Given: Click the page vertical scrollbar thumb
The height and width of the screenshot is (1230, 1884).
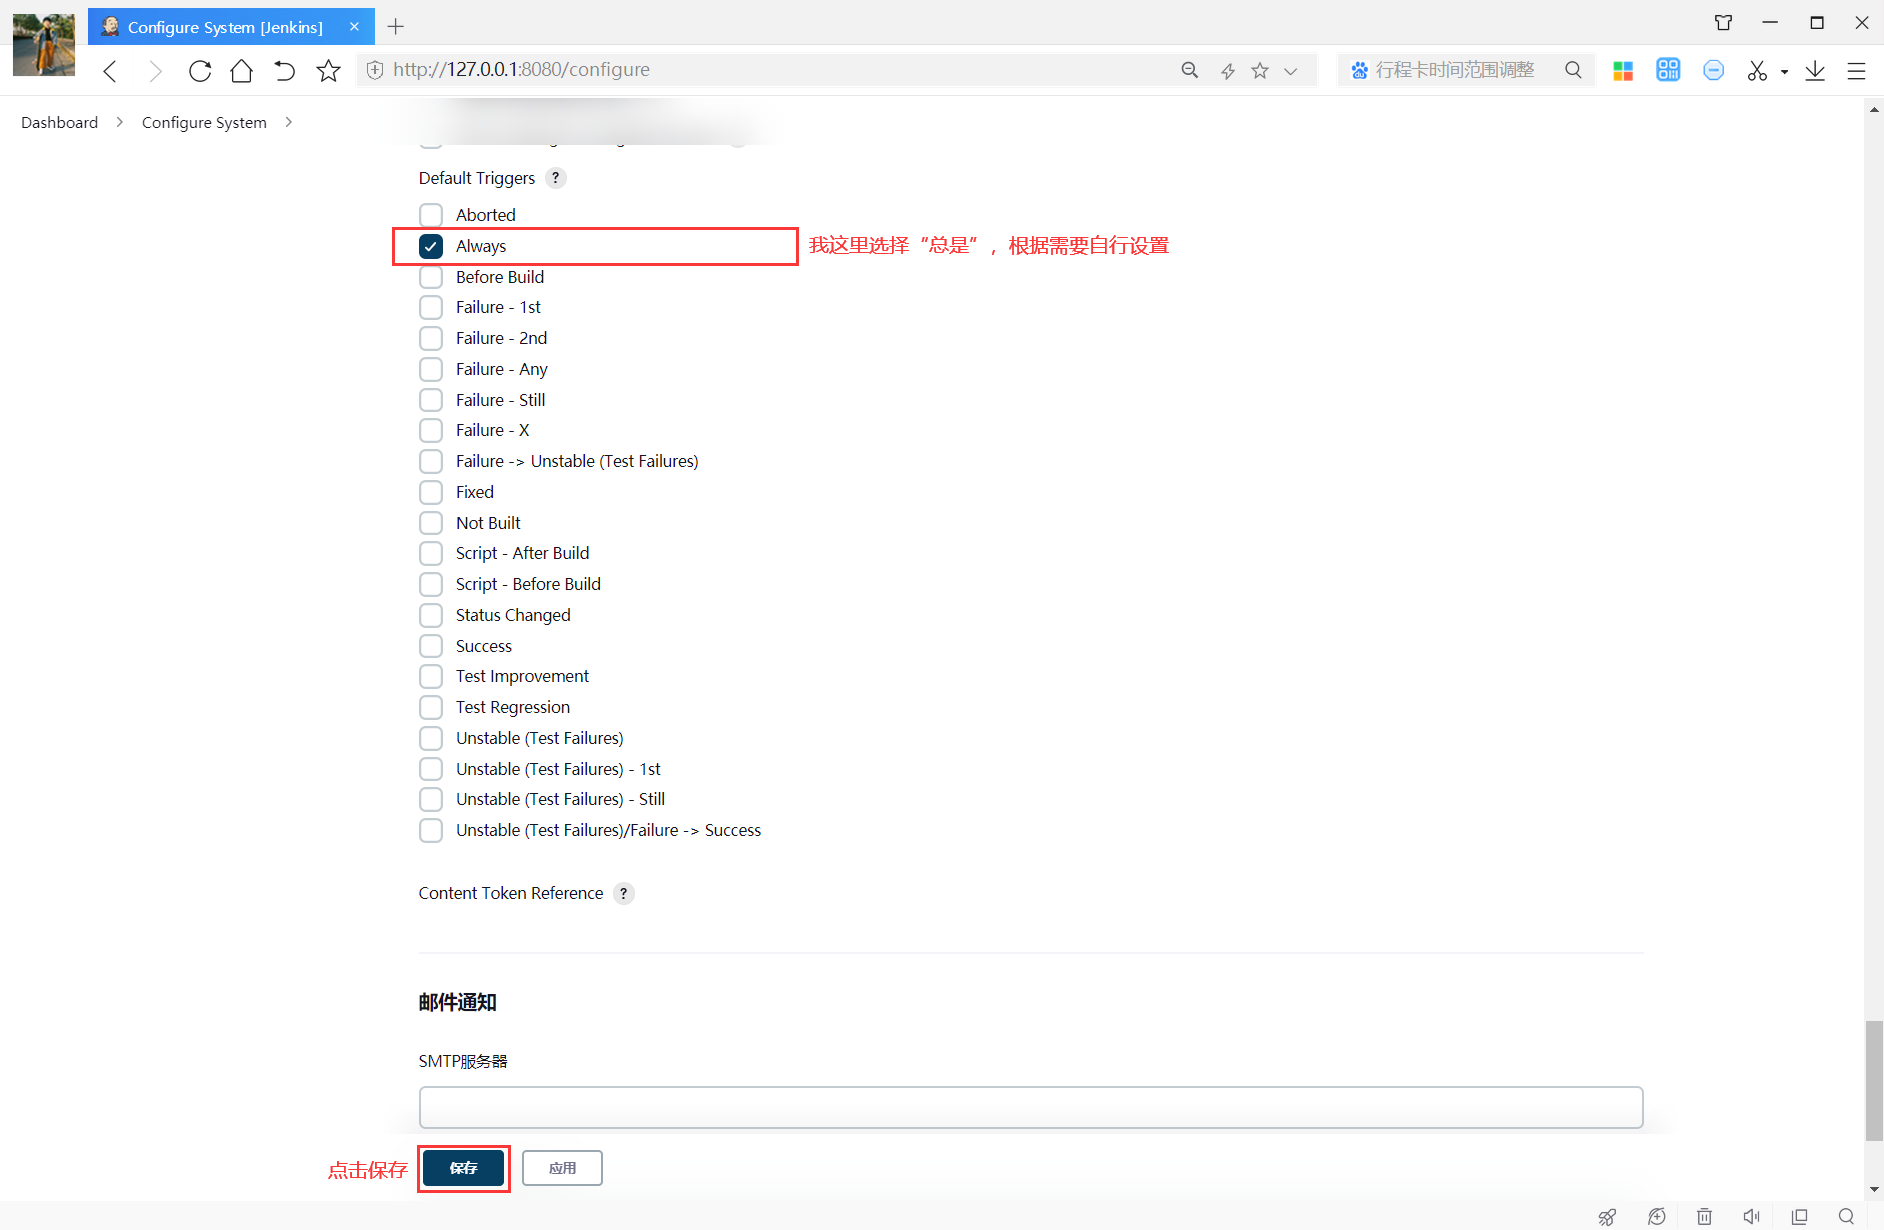Looking at the screenshot, I should (x=1874, y=1080).
